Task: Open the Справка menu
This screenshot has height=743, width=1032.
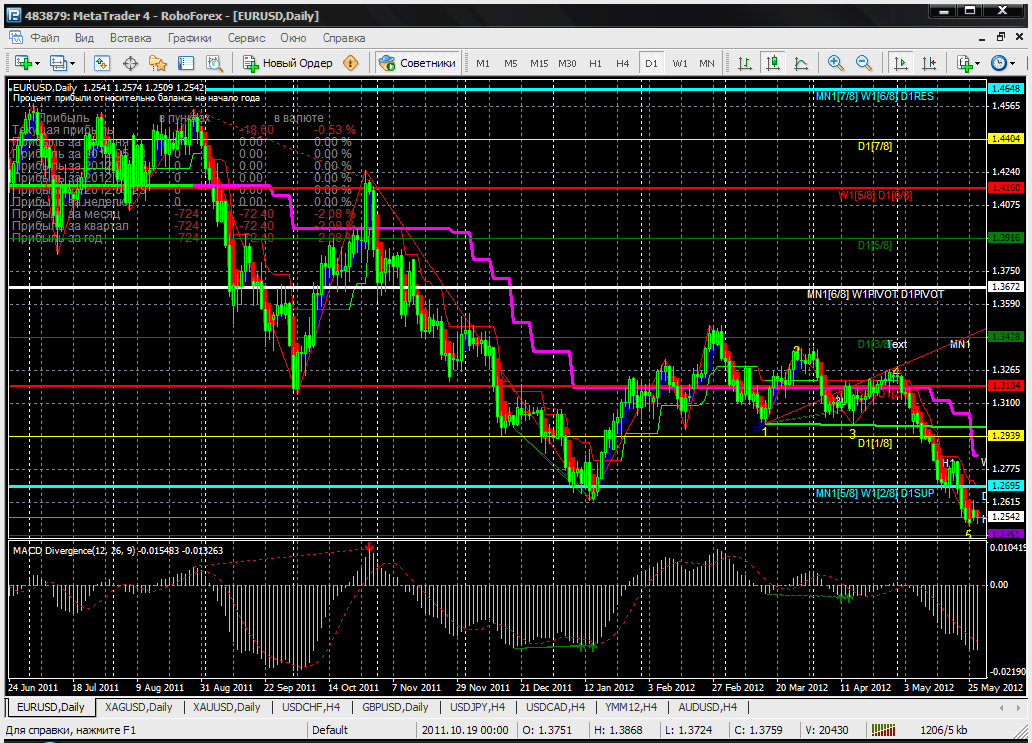Action: tap(344, 38)
